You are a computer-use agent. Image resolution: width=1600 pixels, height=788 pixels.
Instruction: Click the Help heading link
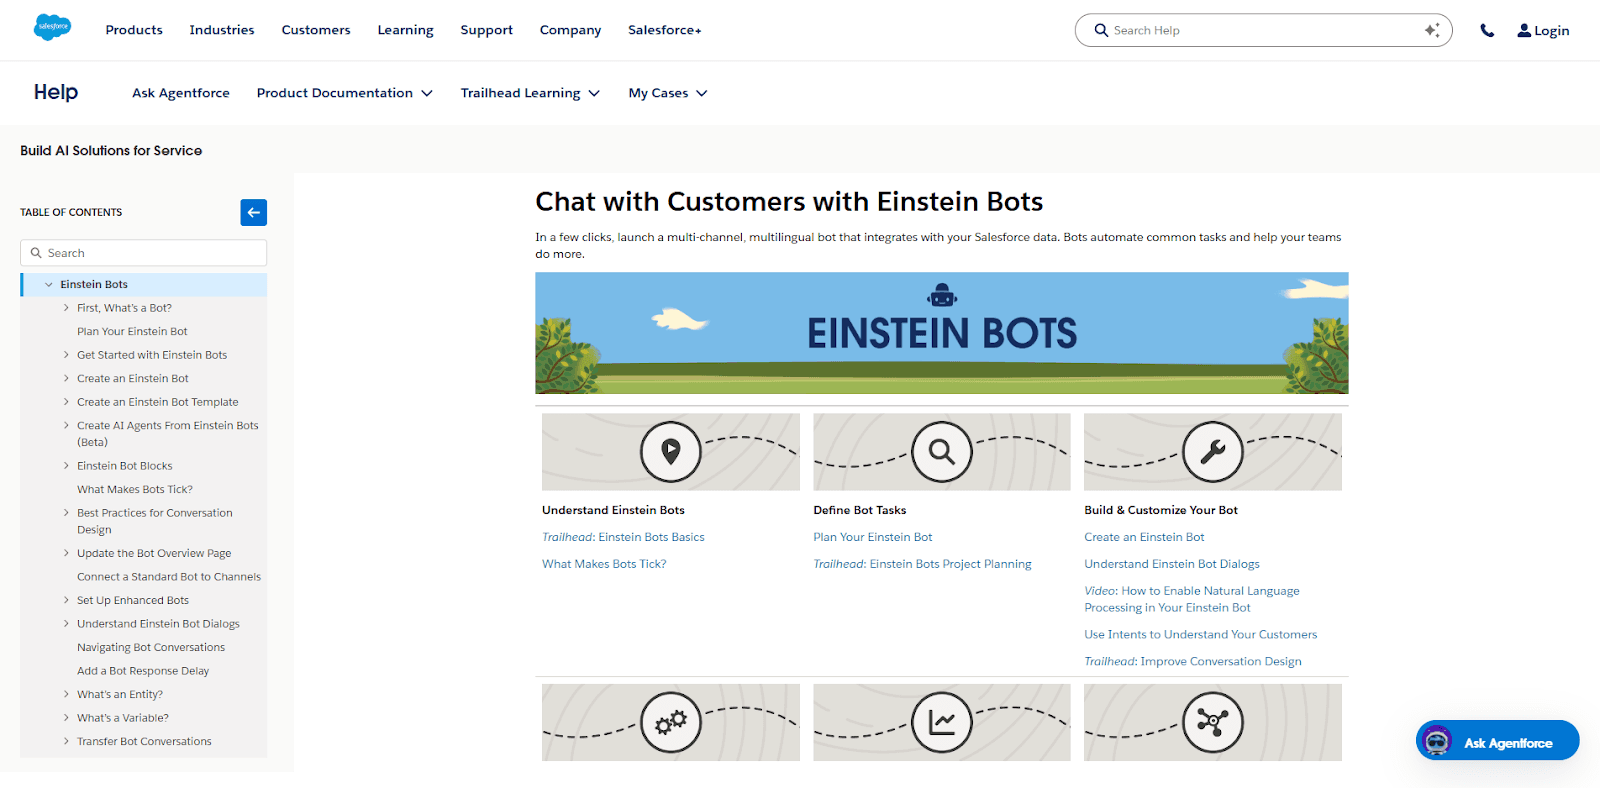coord(56,92)
